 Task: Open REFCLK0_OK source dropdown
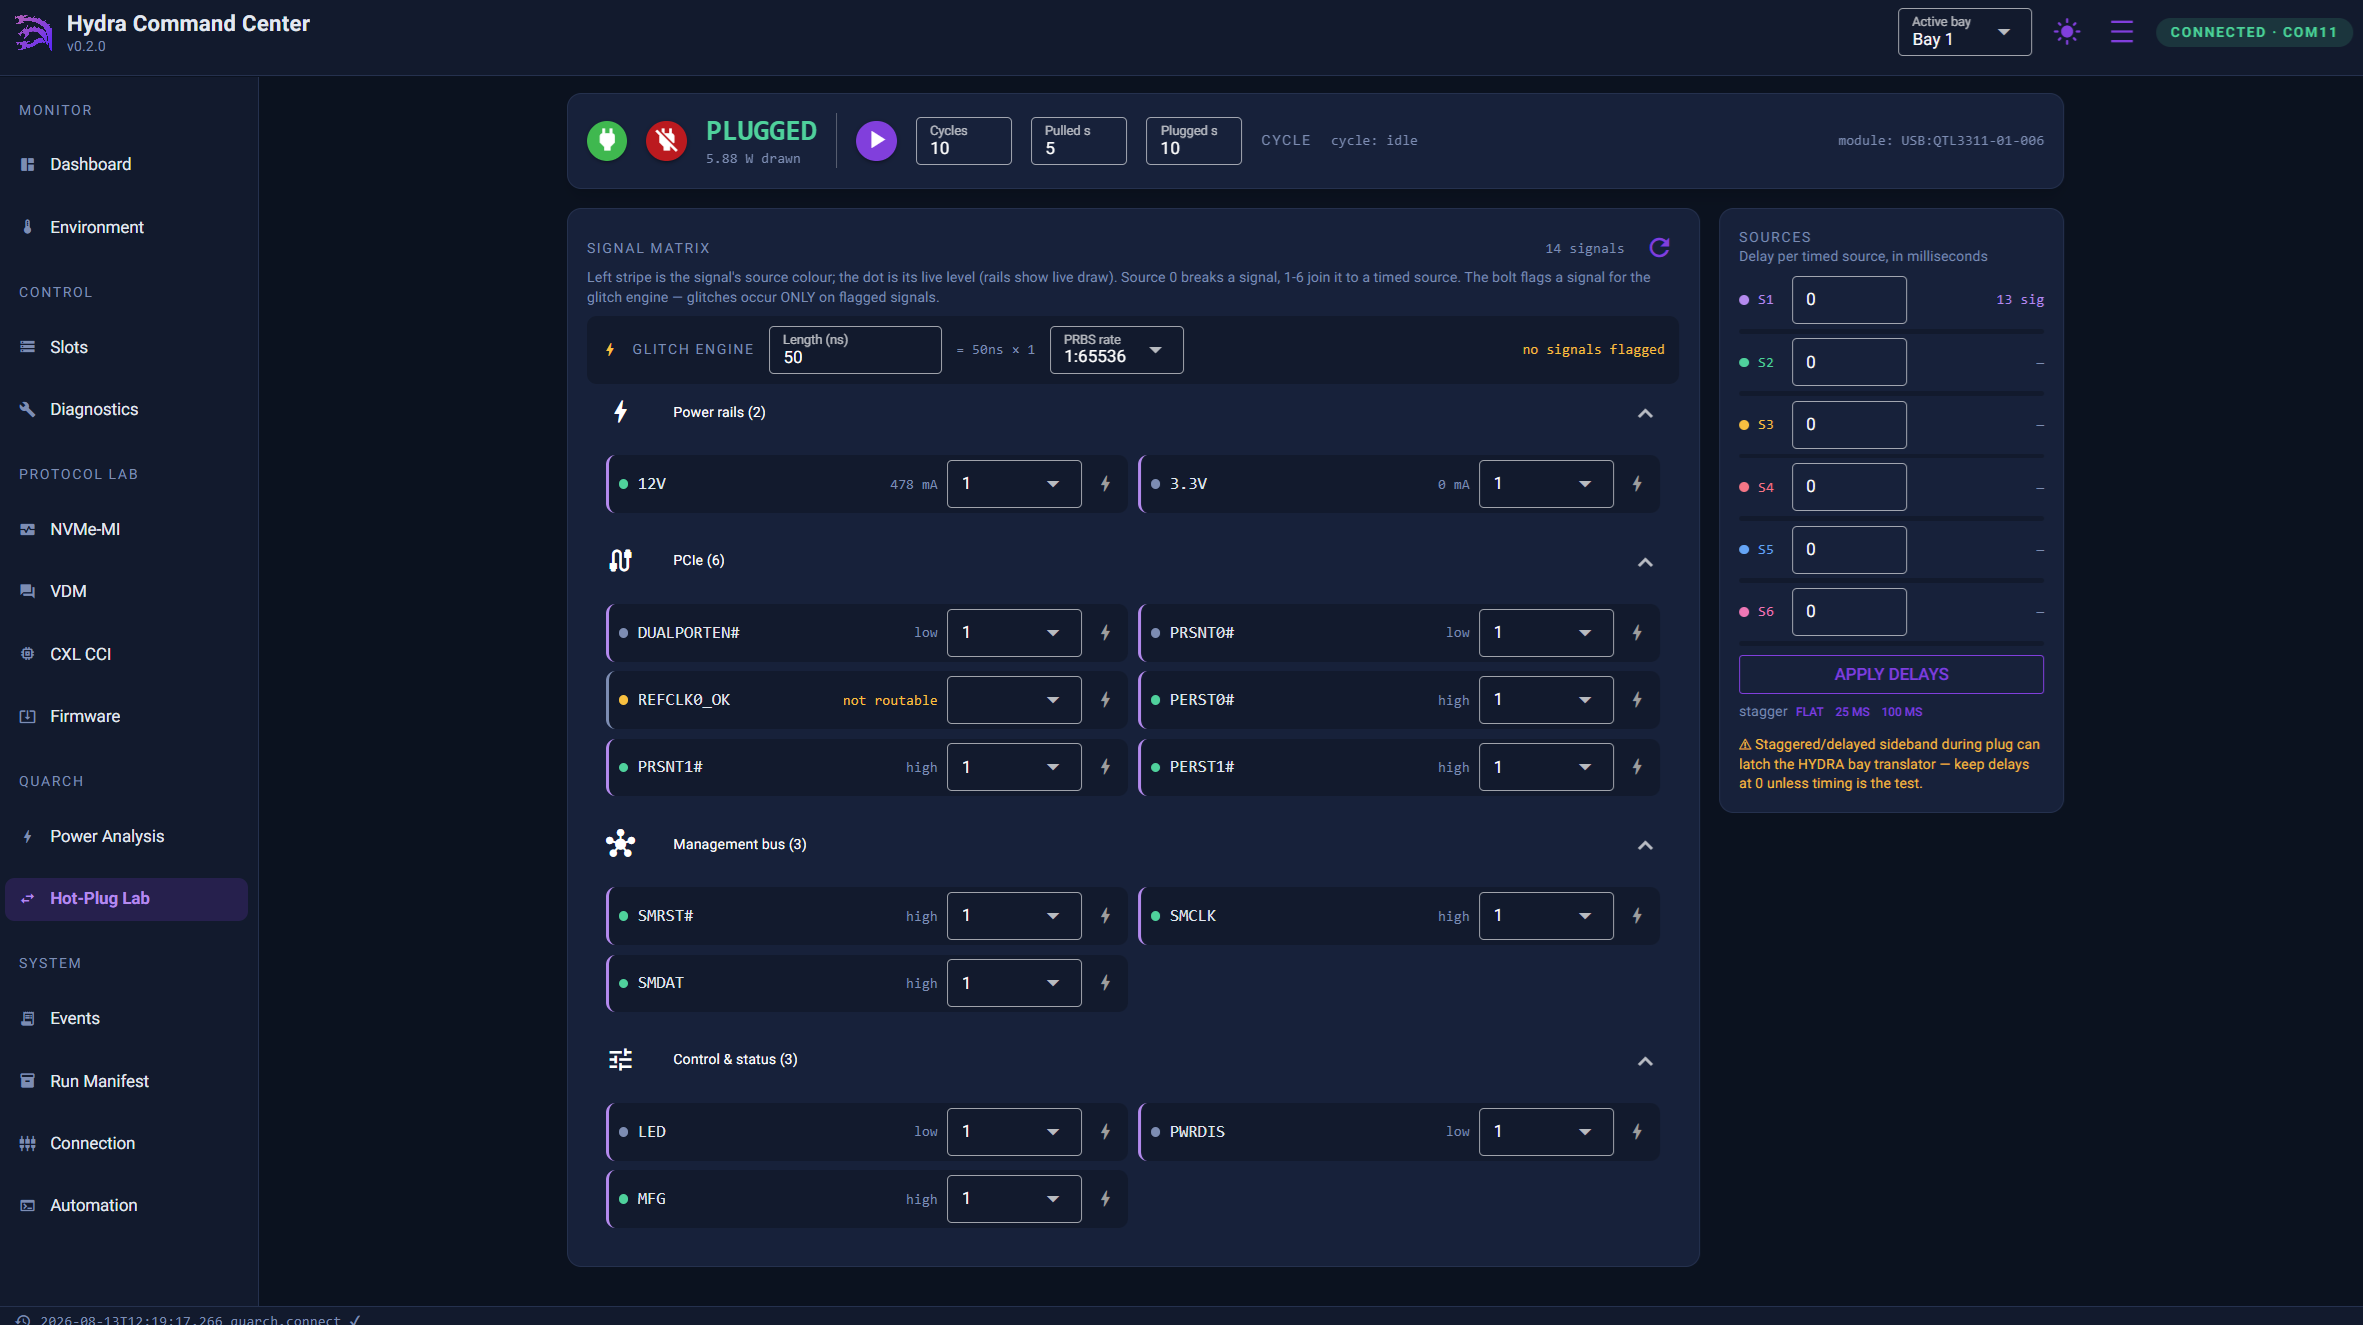pos(1014,700)
